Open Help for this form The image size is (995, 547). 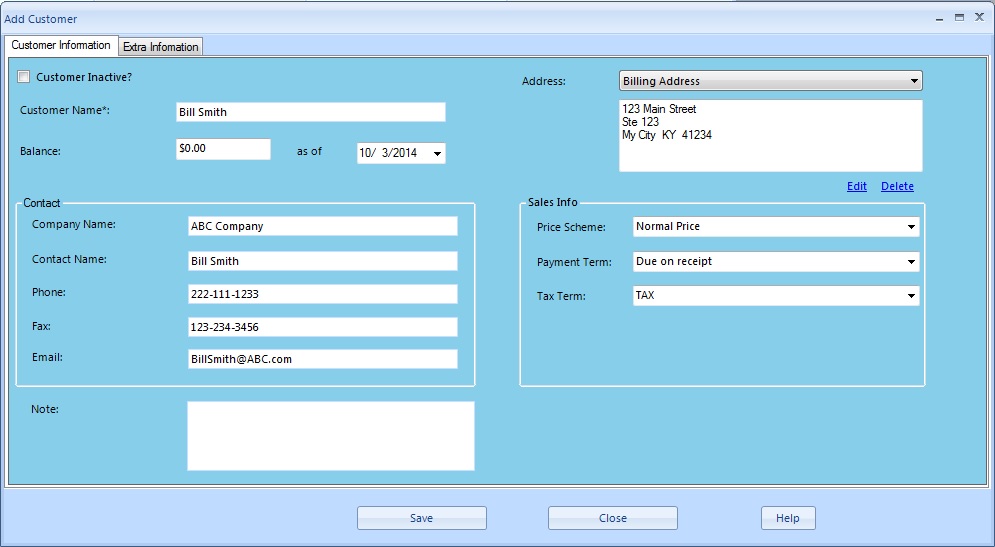tap(787, 518)
